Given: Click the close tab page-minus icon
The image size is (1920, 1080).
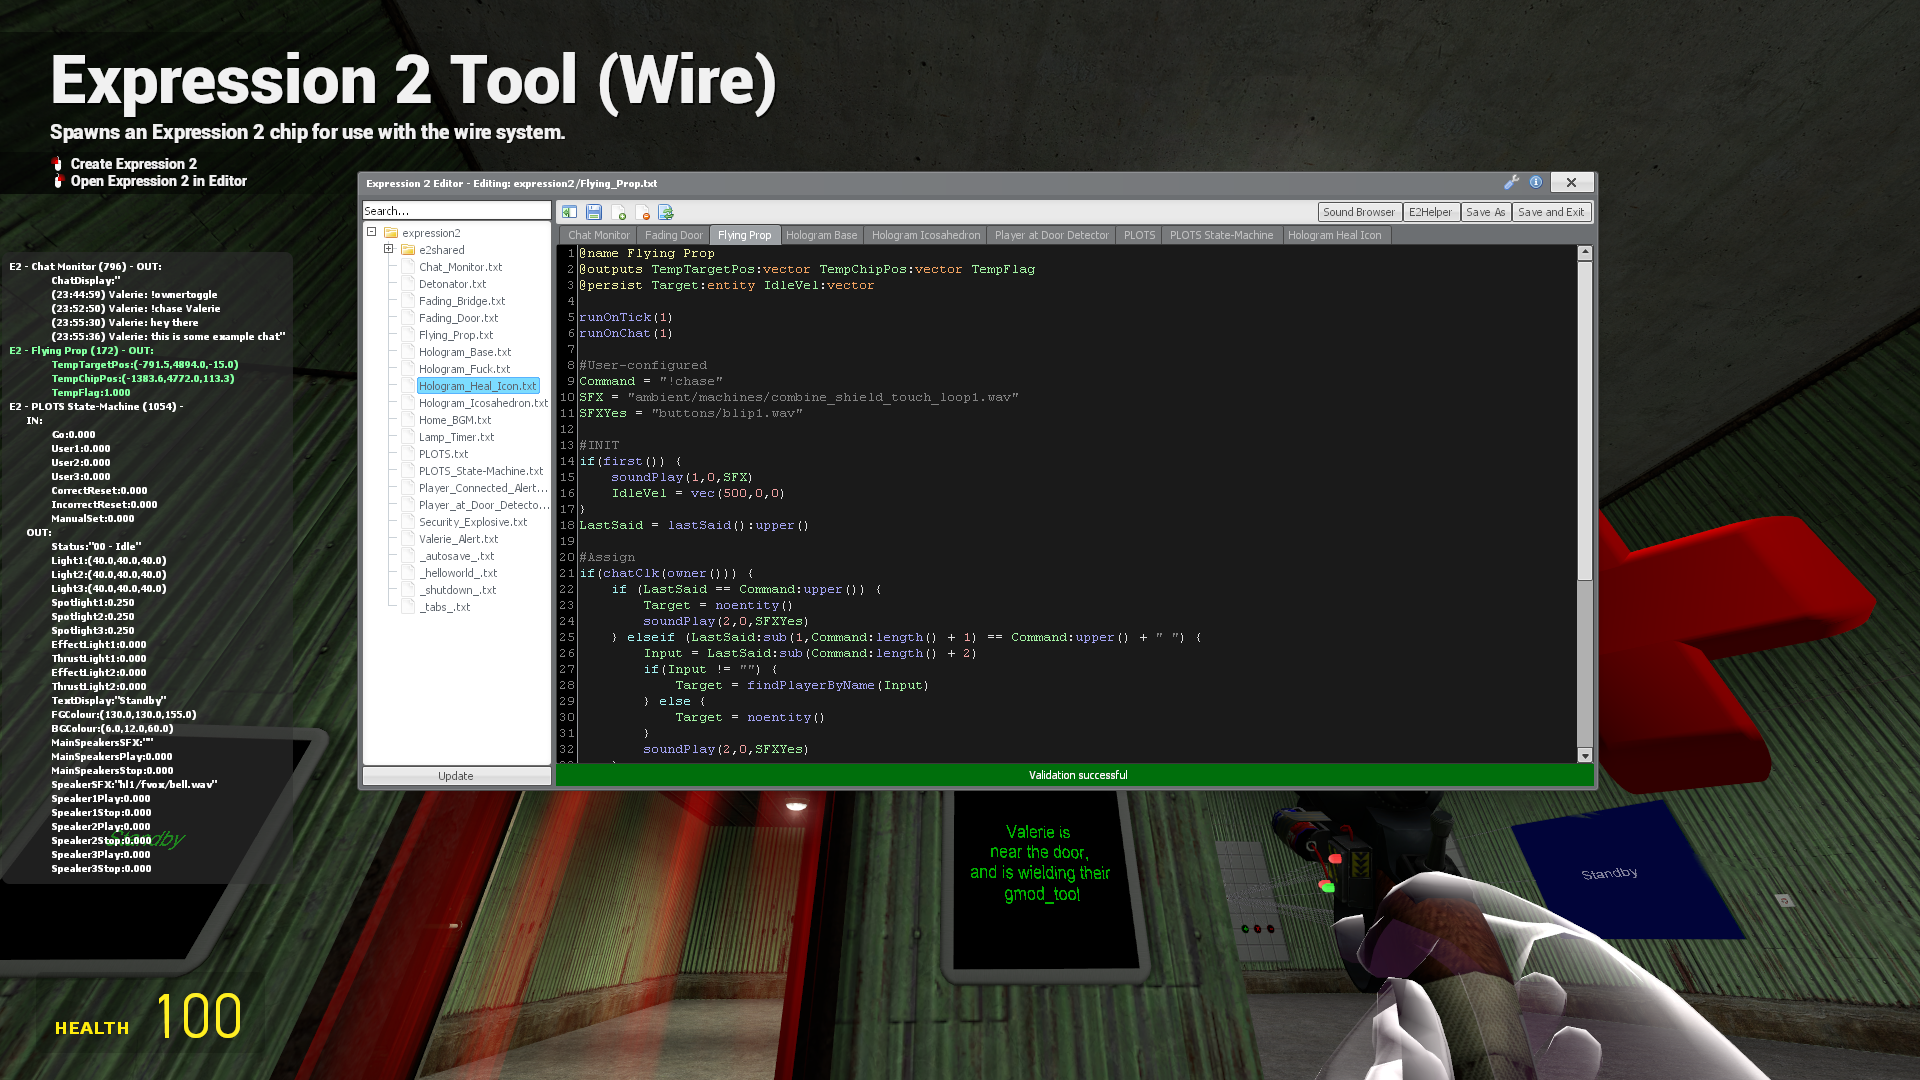Looking at the screenshot, I should 642,212.
